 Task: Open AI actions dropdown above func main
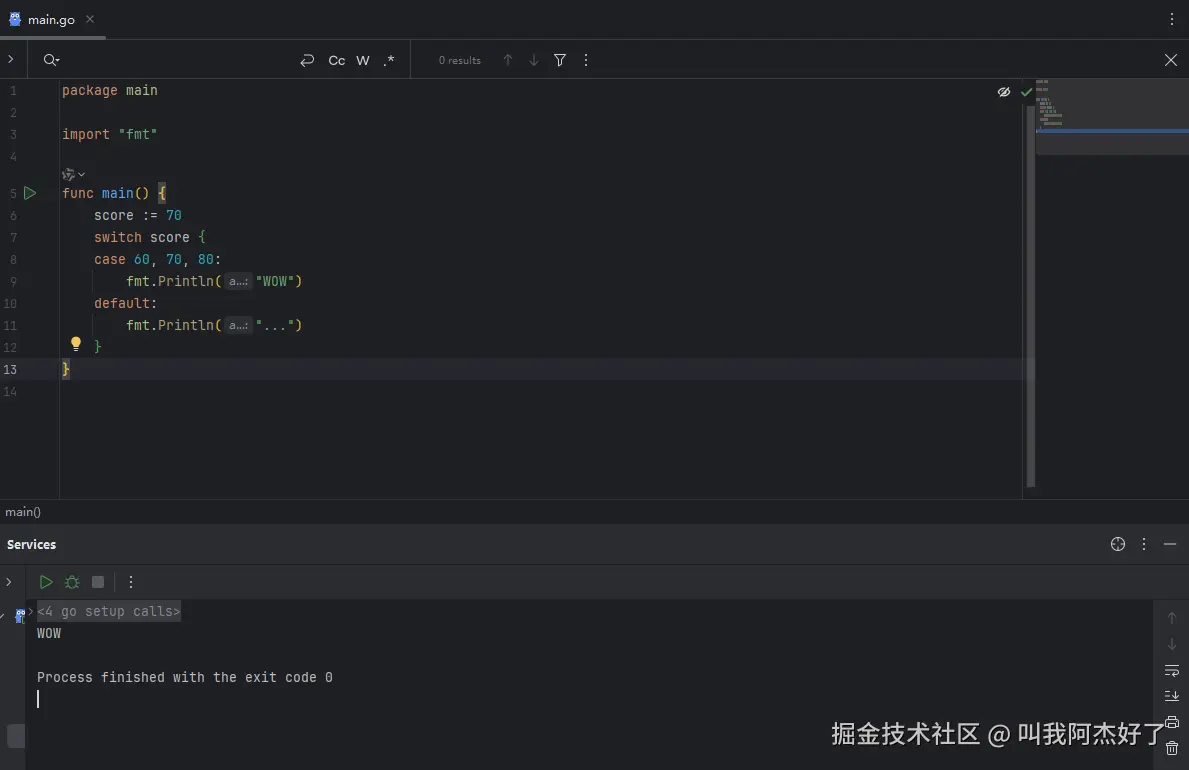click(74, 174)
